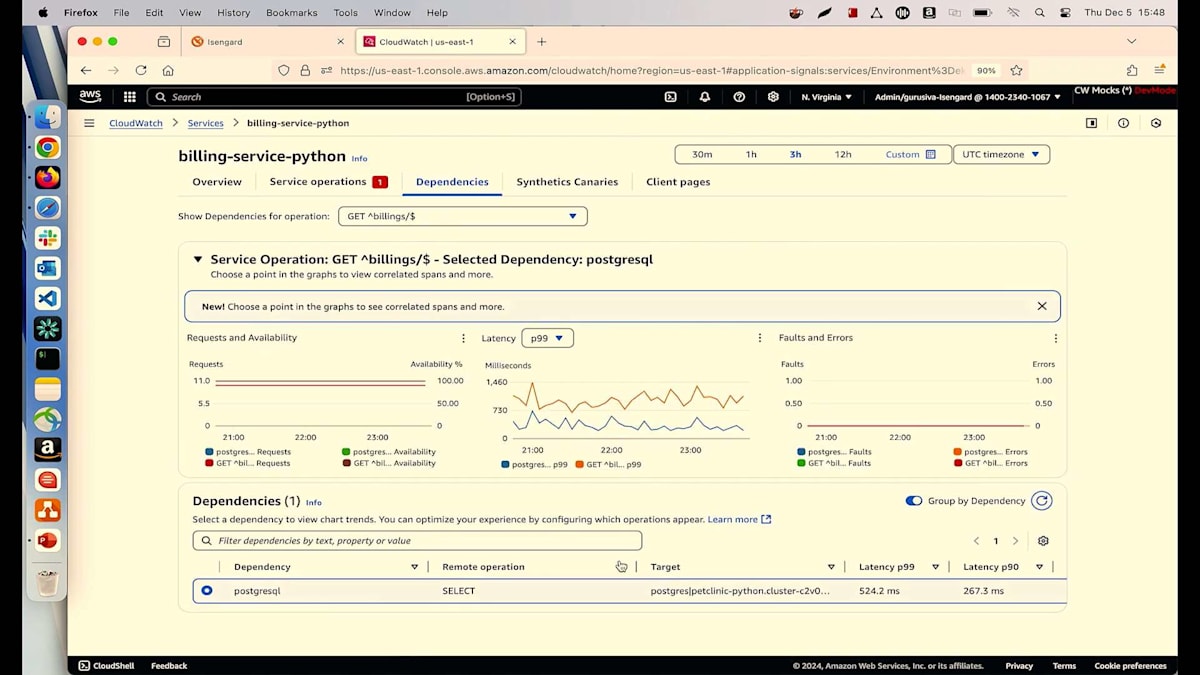Screen dimensions: 1200x675
Task: Switch to Service operations tab
Action: [328, 182]
